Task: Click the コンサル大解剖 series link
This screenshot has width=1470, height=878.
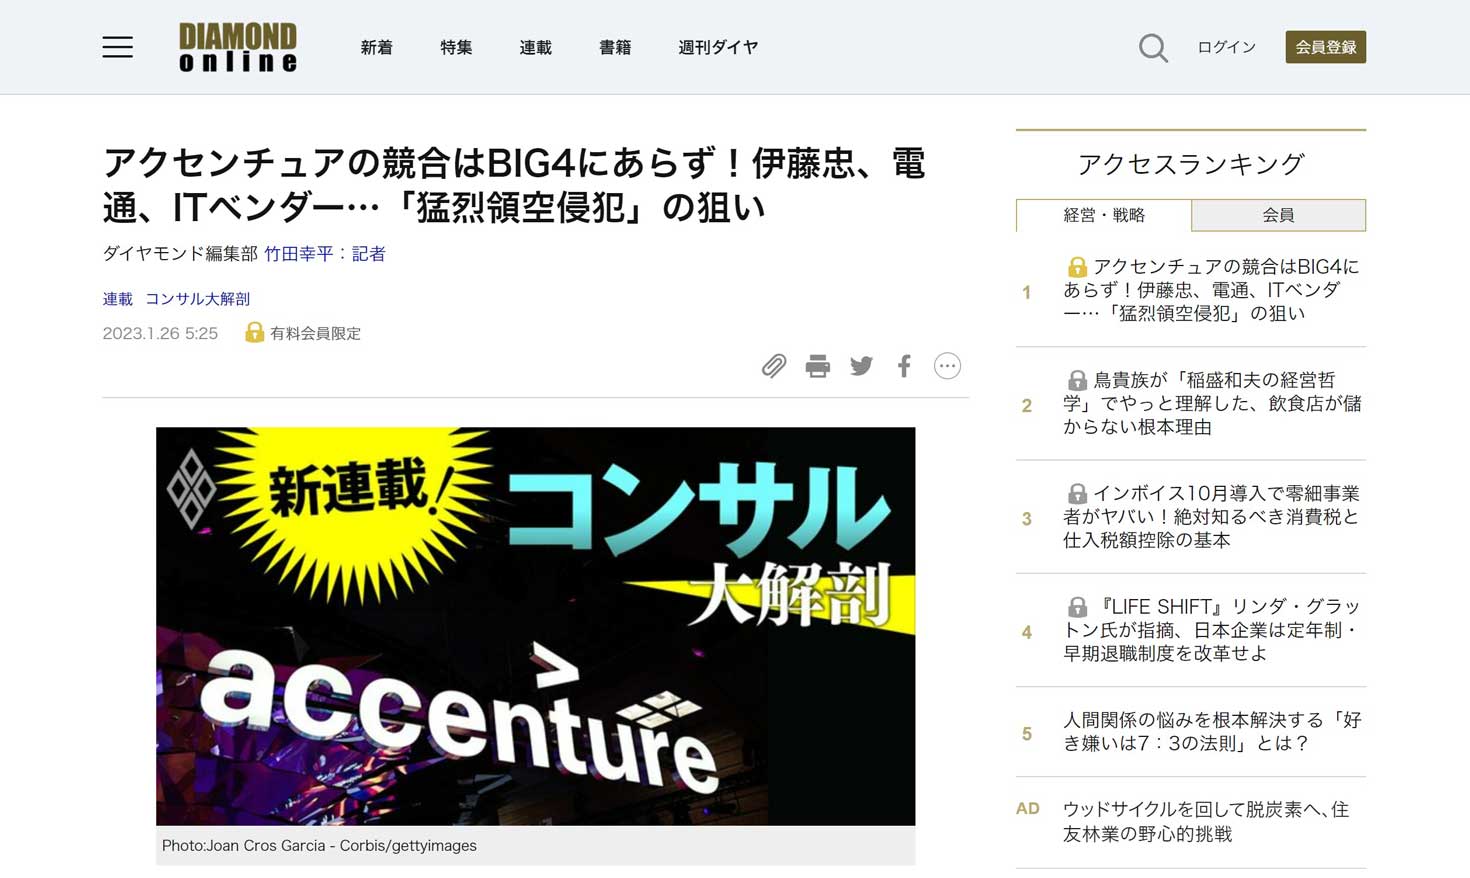Action: tap(198, 299)
